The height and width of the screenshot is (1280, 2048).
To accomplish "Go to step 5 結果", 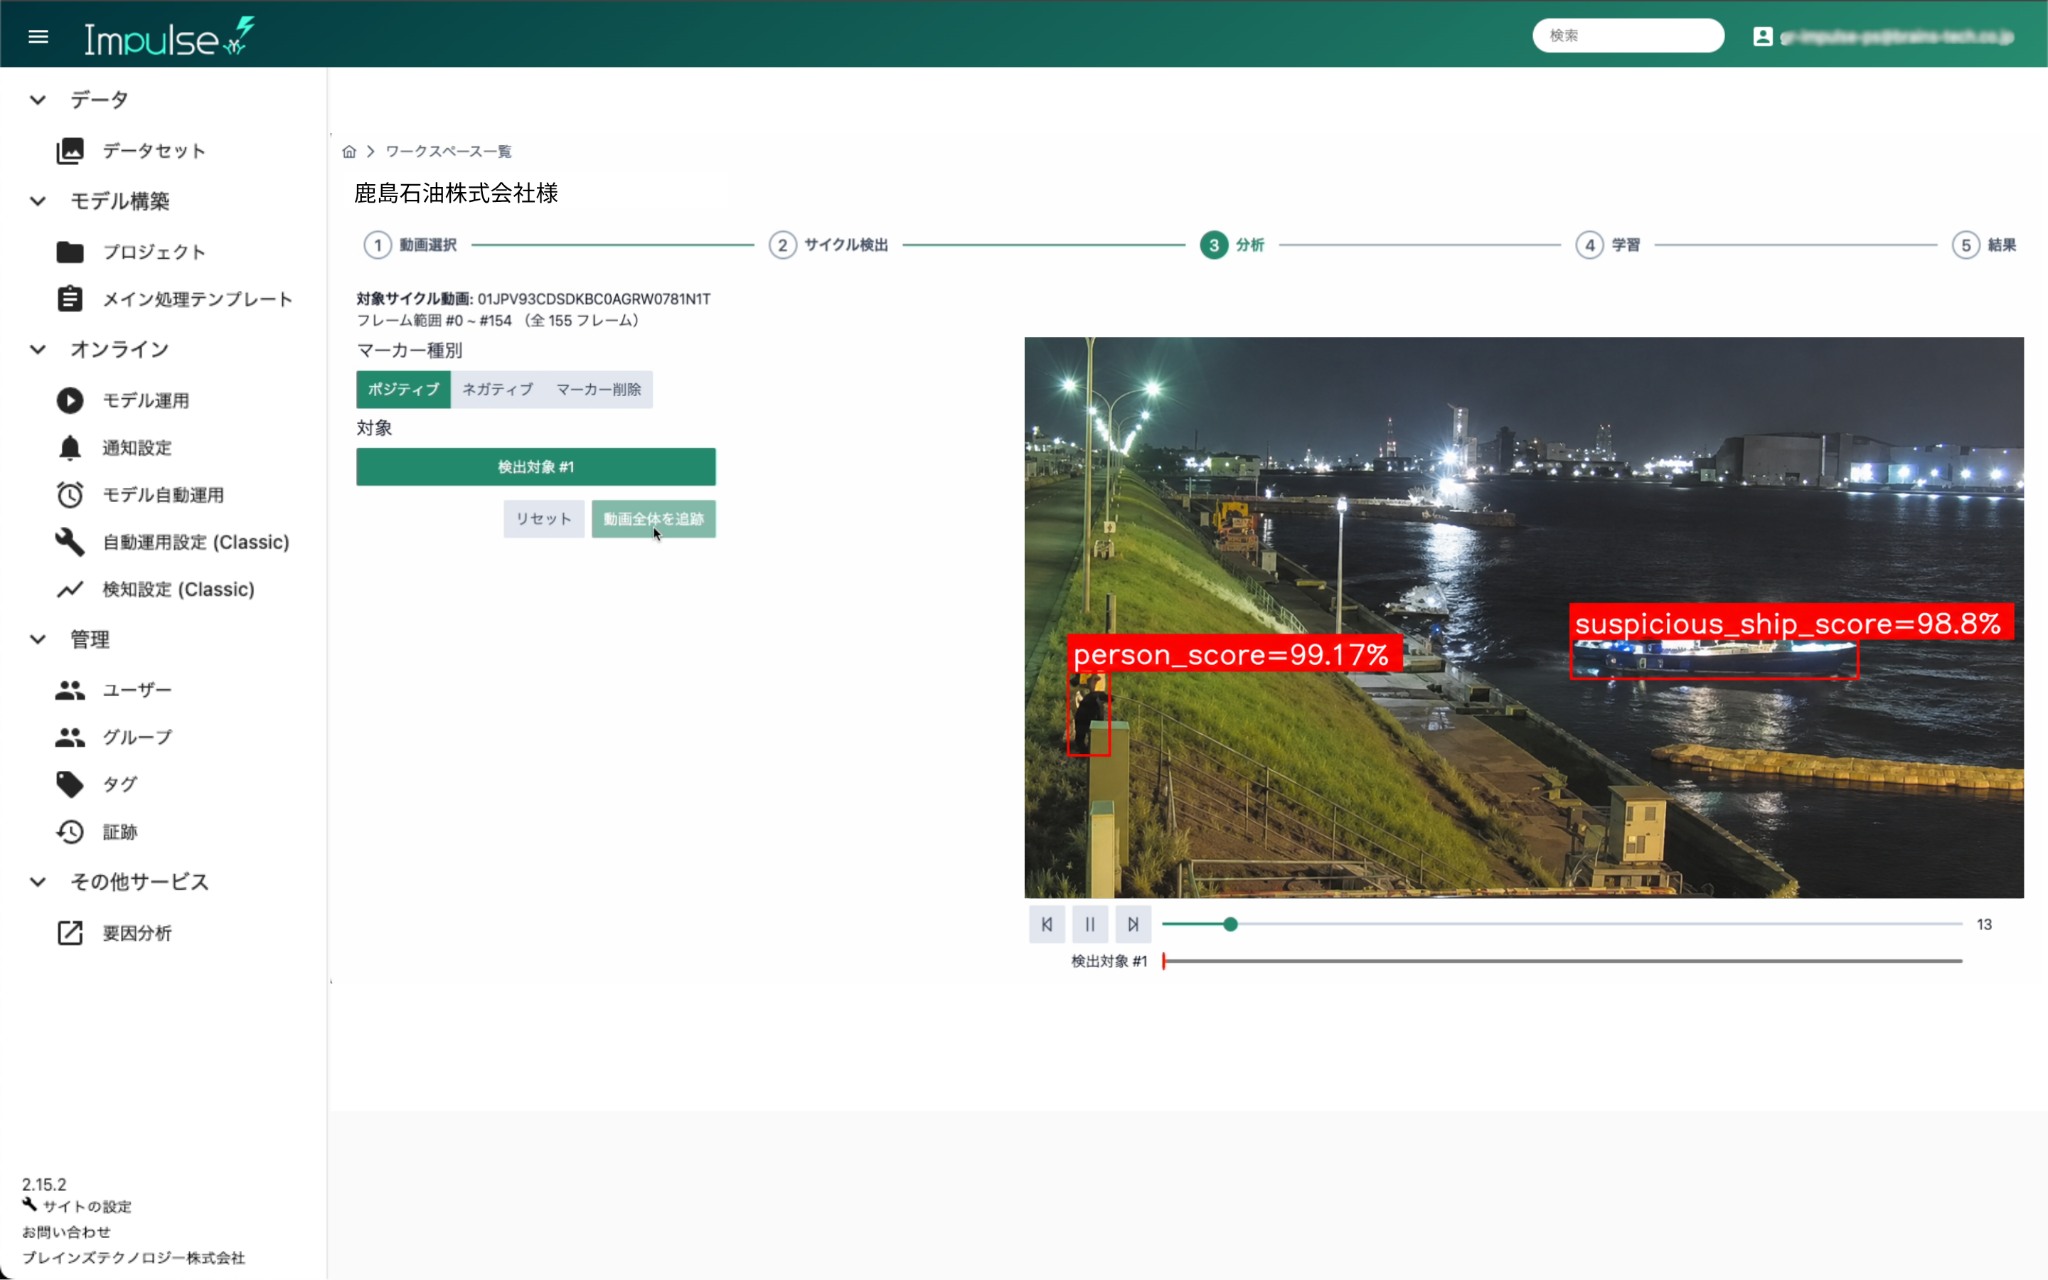I will click(x=1984, y=245).
